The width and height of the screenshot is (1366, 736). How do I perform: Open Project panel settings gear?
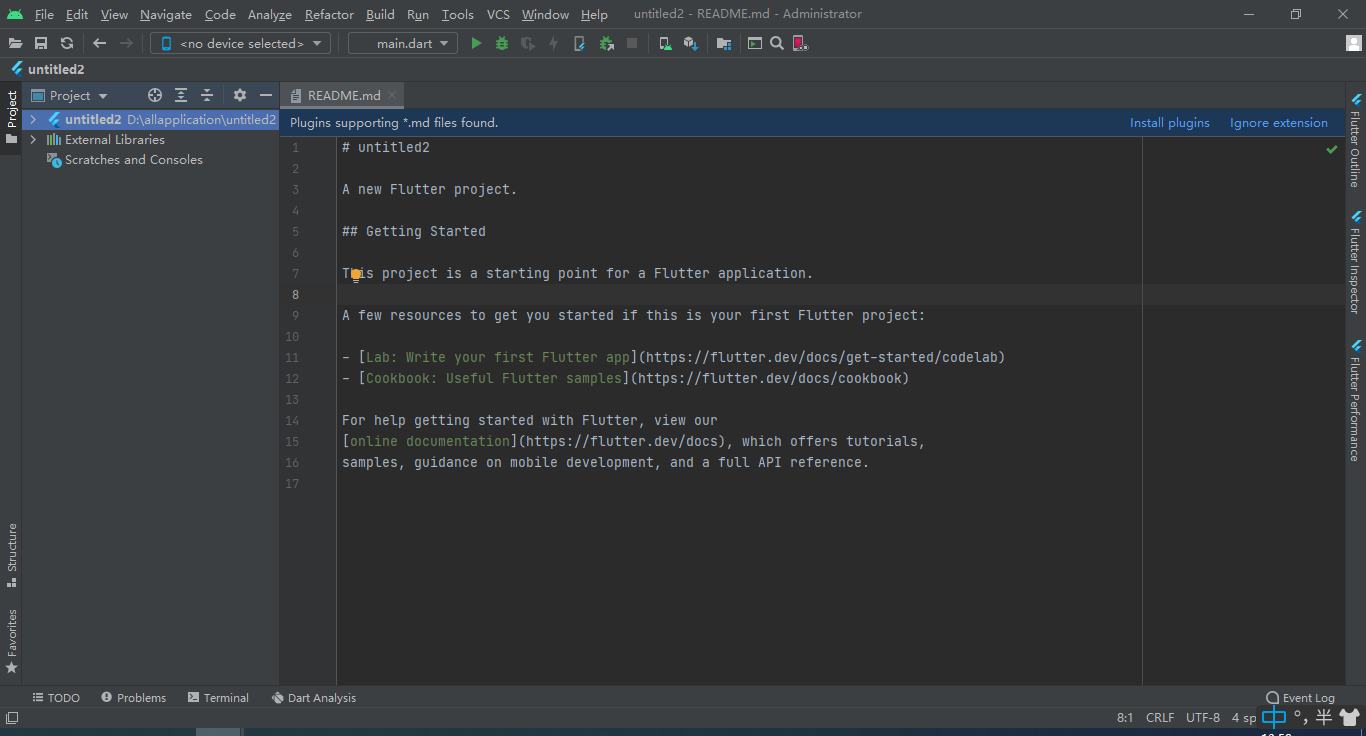click(240, 95)
